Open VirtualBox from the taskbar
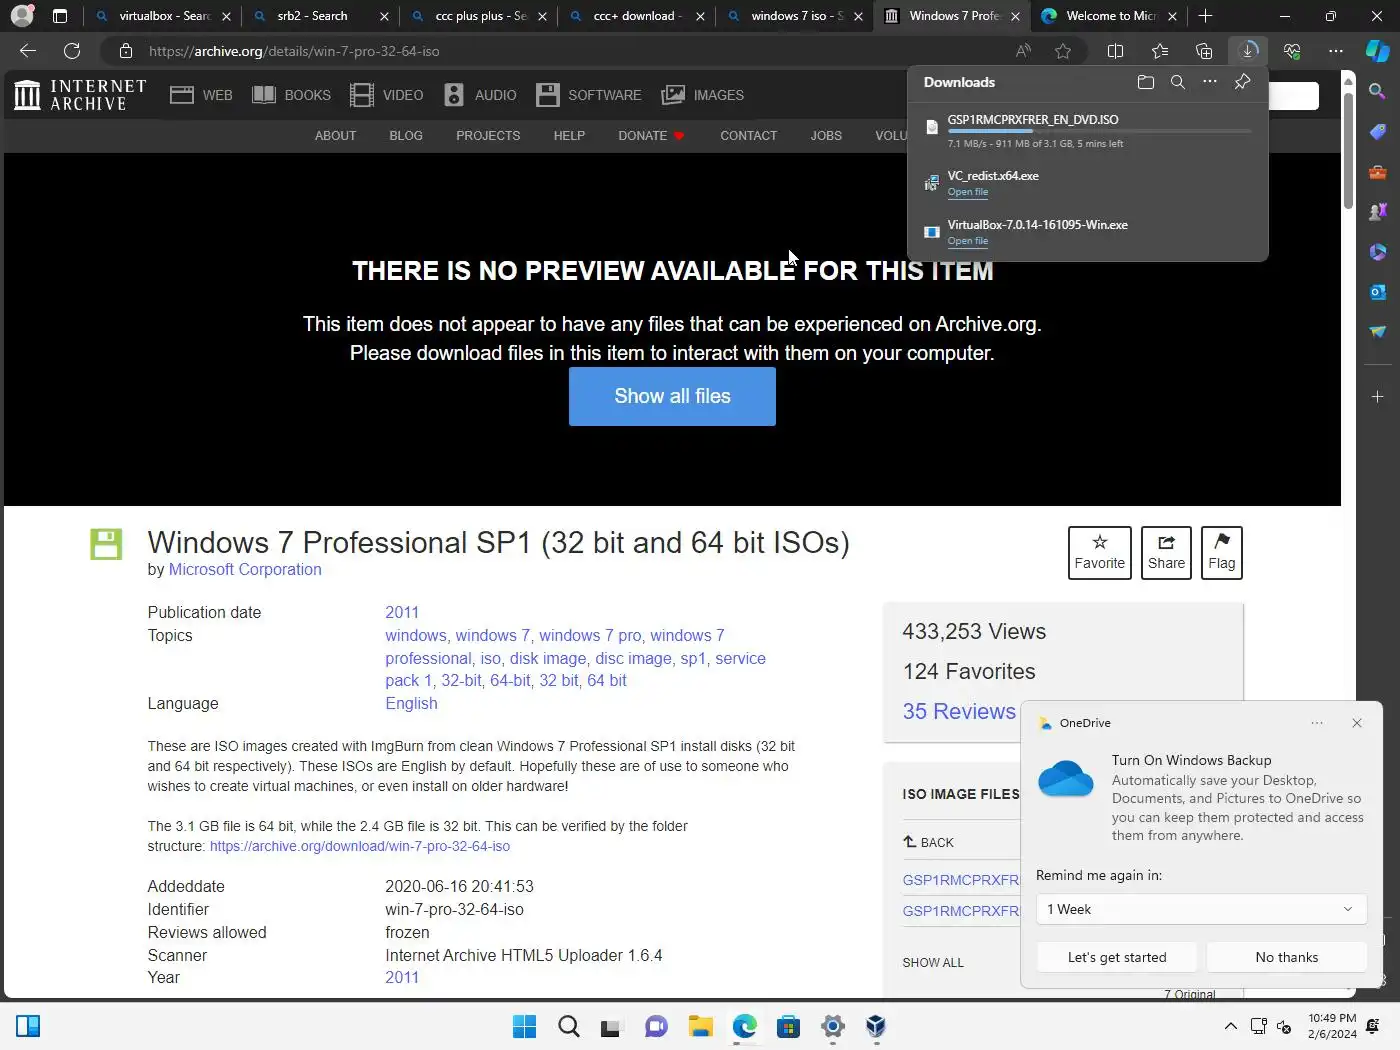The image size is (1400, 1050). [876, 1026]
